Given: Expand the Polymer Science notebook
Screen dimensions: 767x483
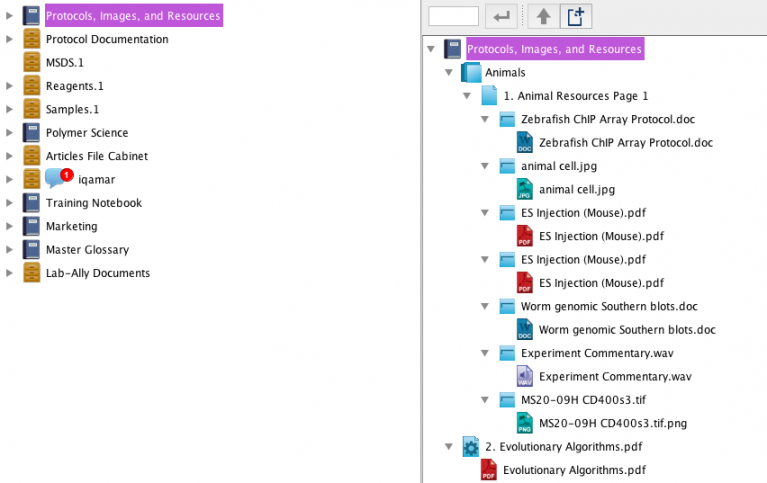Looking at the screenshot, I should pos(10,133).
